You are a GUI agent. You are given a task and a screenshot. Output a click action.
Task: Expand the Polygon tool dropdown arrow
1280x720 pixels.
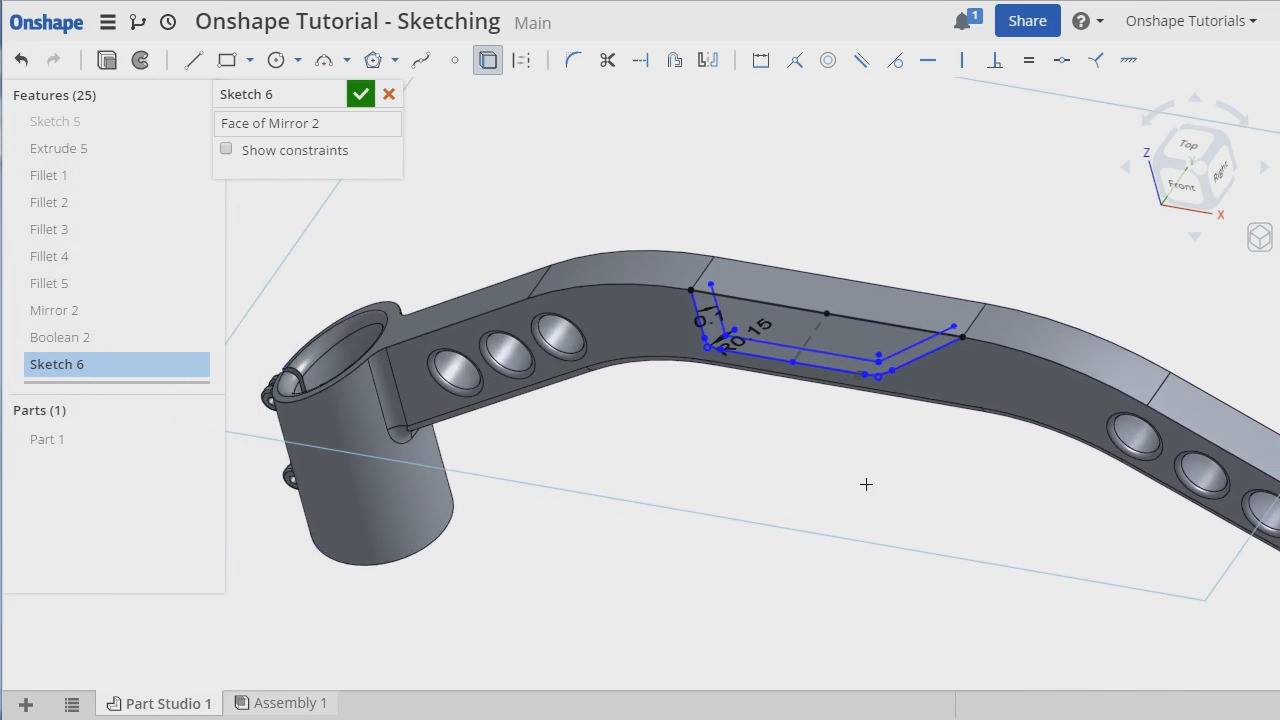[x=395, y=60]
